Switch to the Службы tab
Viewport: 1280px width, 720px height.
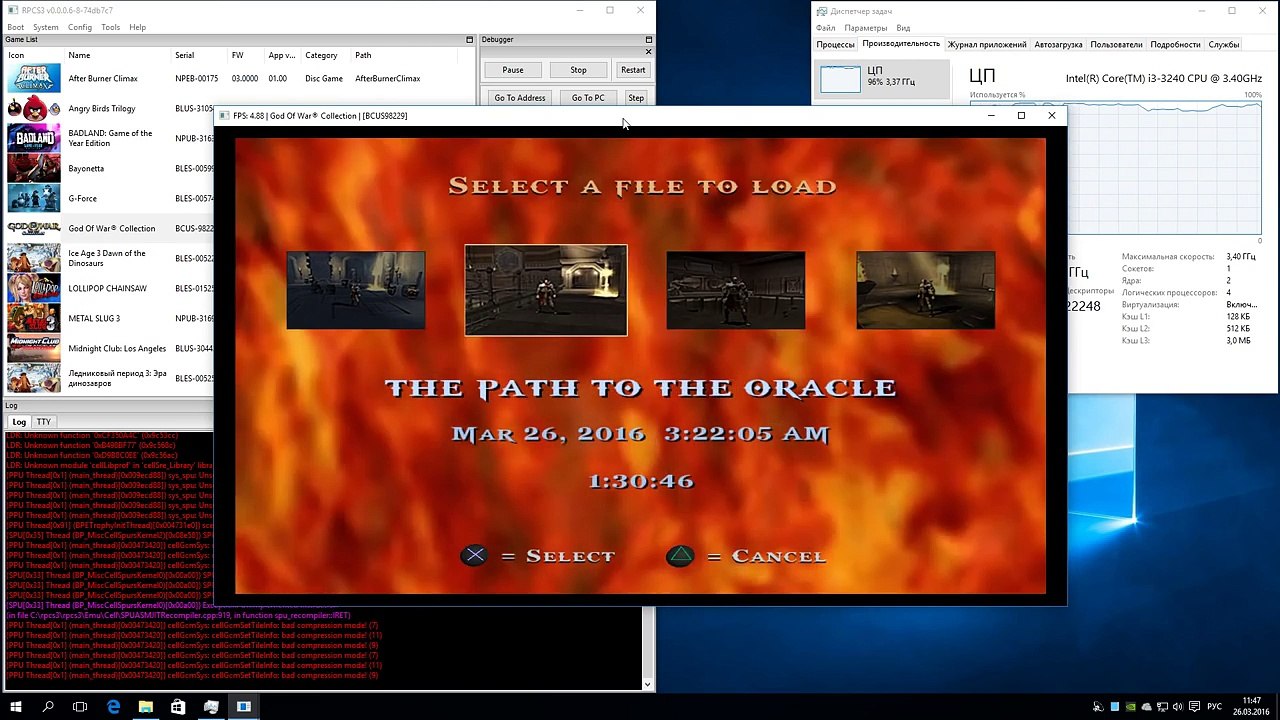[x=1224, y=45]
